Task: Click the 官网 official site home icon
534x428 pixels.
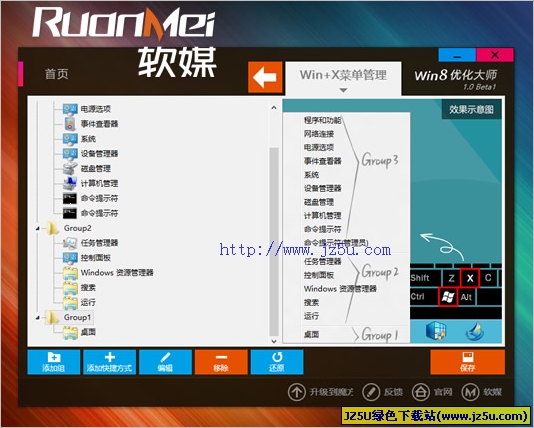Action: [421, 392]
